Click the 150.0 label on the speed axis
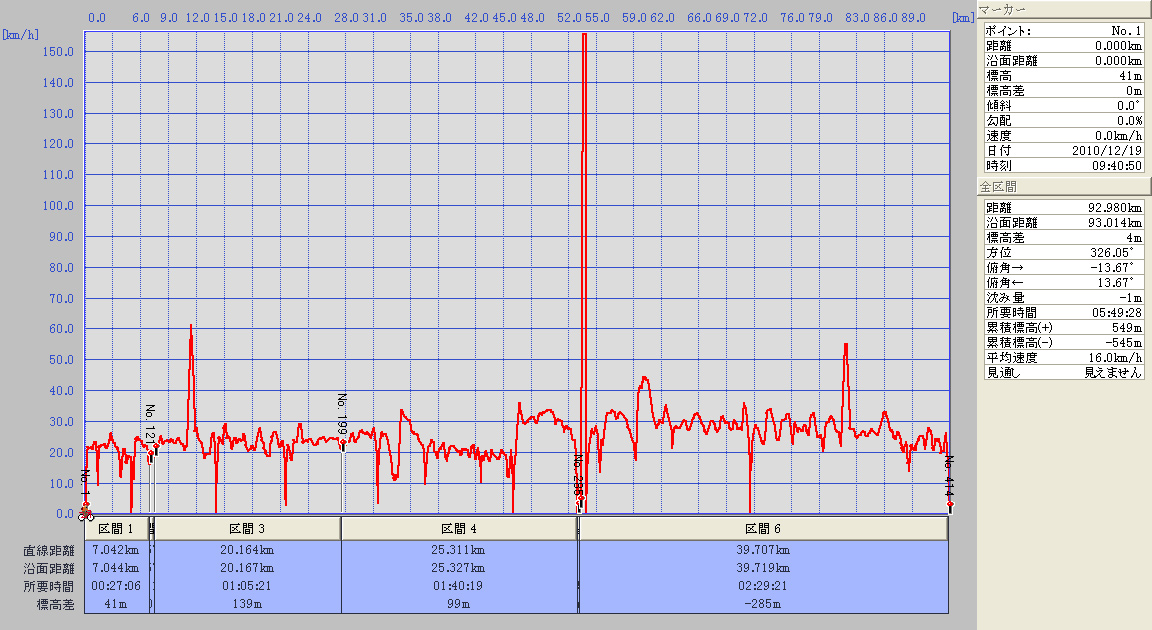The image size is (1152, 630). pos(60,52)
